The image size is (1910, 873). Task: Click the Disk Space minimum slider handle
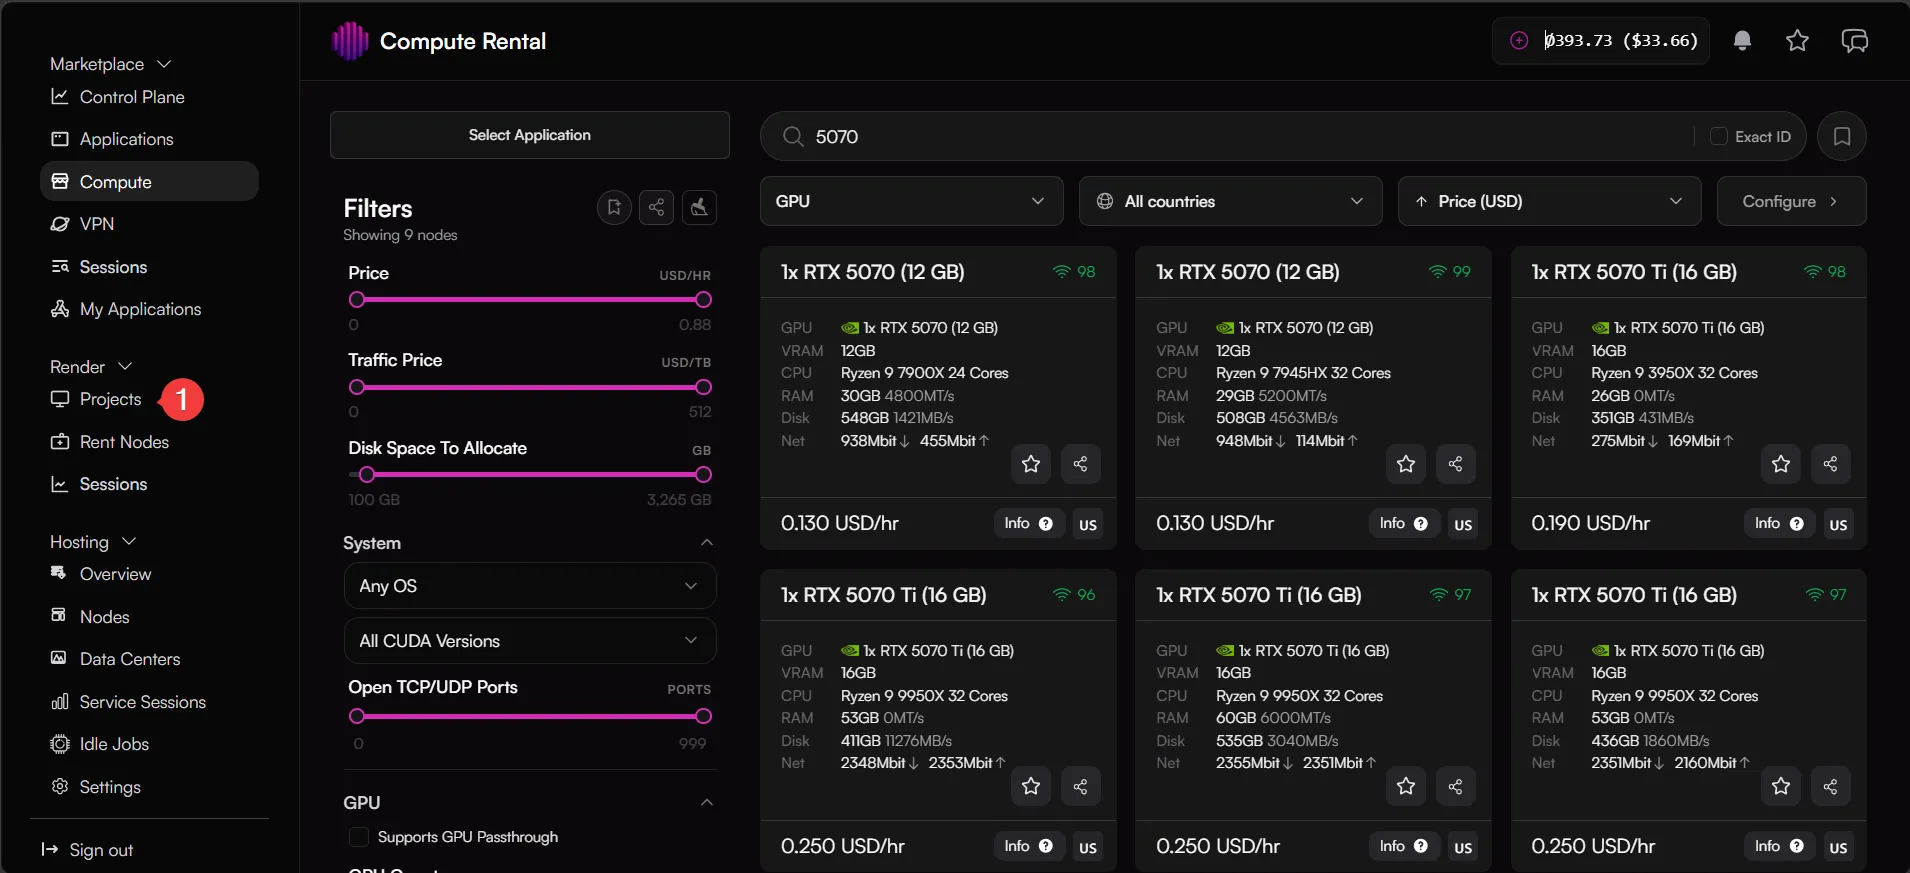(367, 474)
